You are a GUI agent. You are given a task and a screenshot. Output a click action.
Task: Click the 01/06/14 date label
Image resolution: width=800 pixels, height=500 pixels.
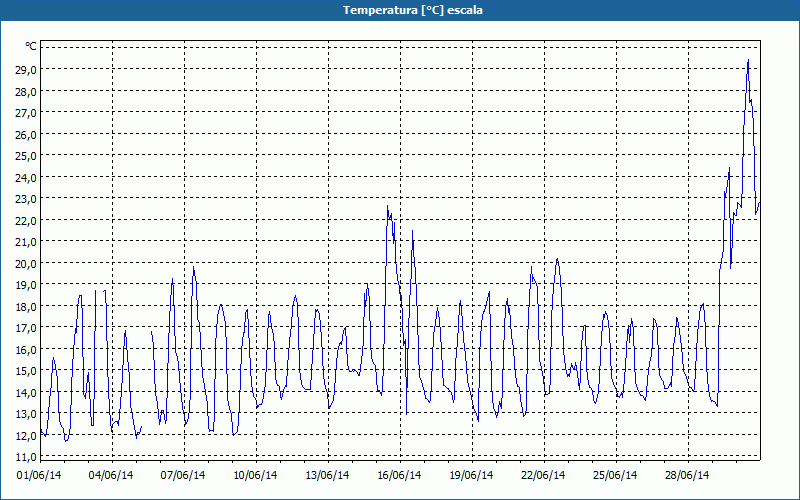coord(39,476)
